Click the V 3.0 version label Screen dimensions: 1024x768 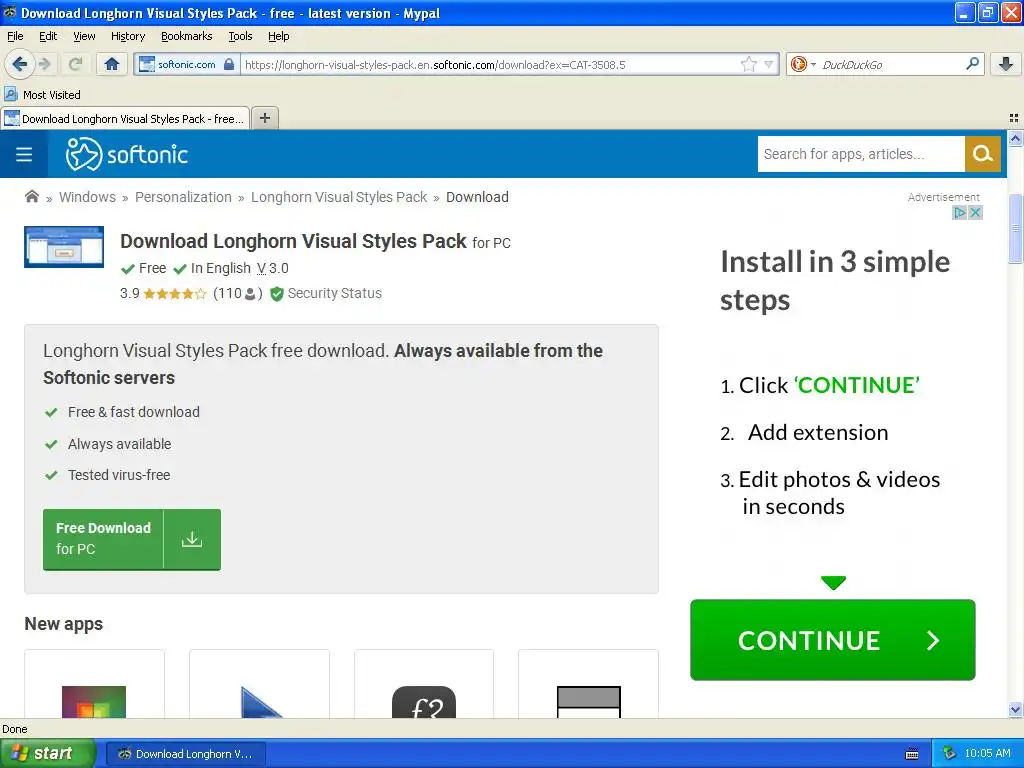click(x=272, y=268)
